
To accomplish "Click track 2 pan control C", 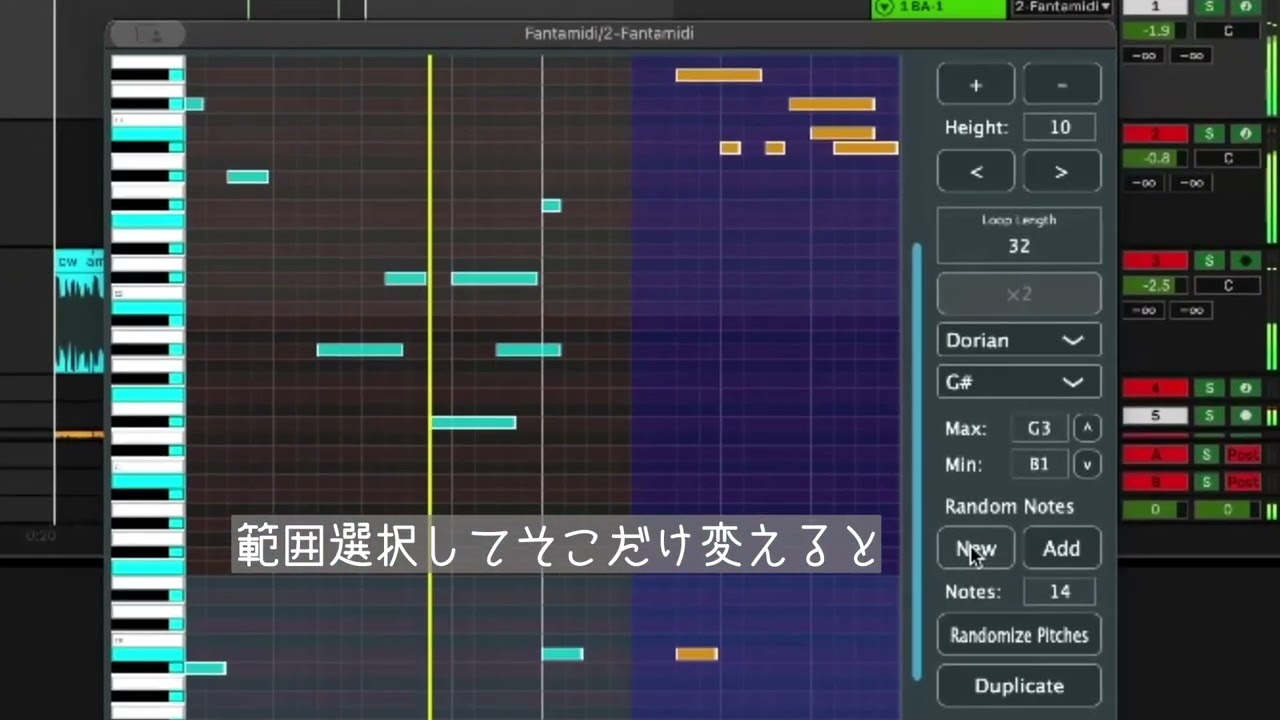I will pyautogui.click(x=1228, y=158).
